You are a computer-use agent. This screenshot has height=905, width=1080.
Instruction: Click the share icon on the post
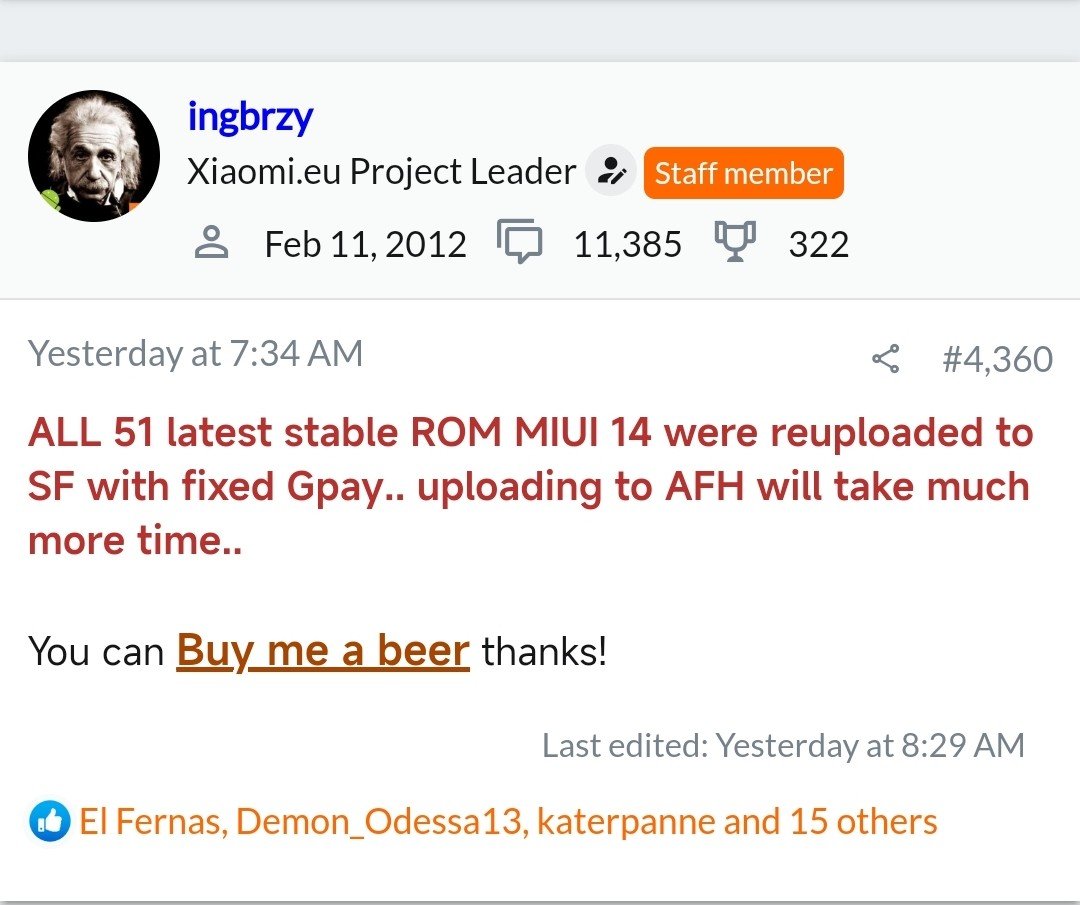(x=885, y=358)
